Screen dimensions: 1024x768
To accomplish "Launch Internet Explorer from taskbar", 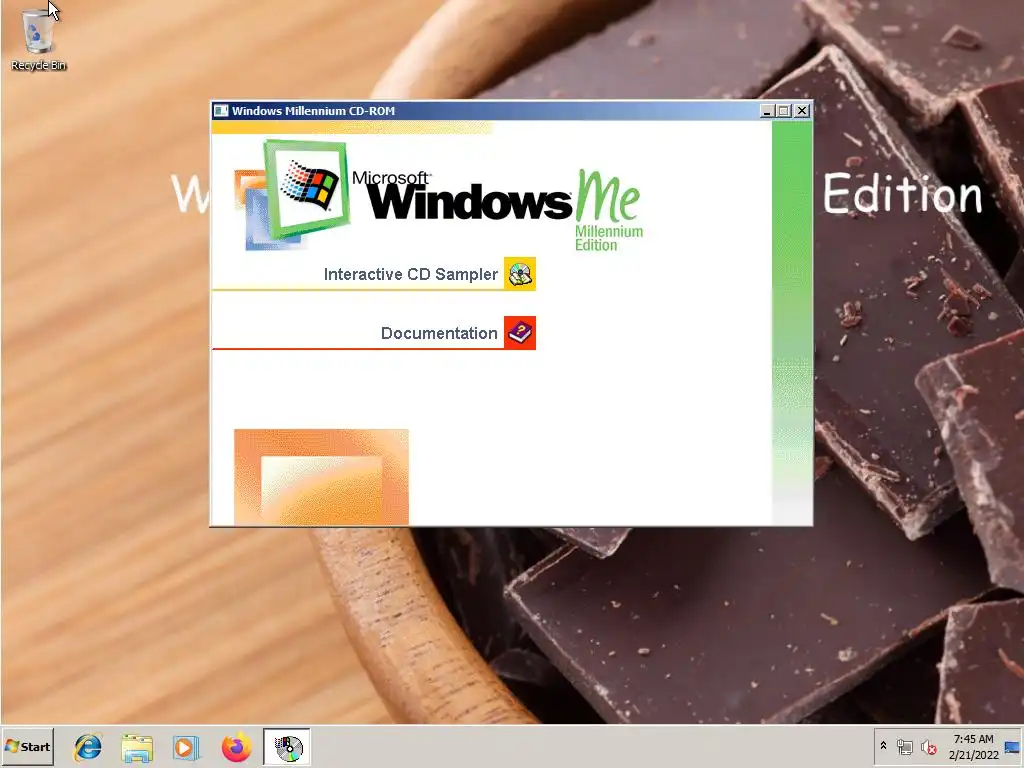I will [88, 747].
